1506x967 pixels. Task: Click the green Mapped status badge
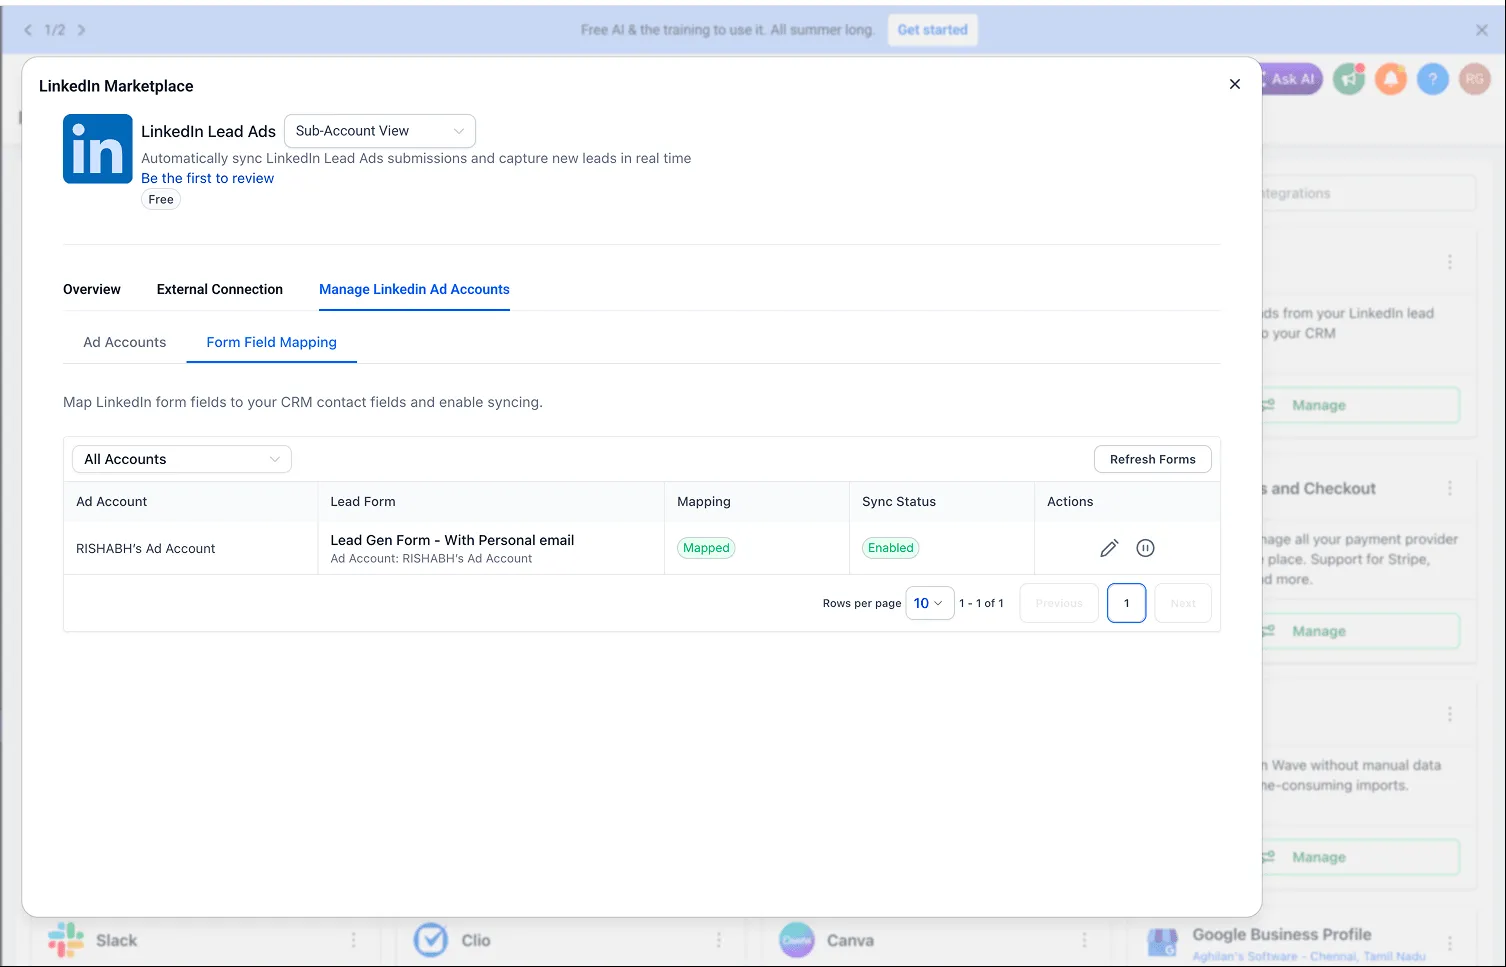click(x=706, y=548)
